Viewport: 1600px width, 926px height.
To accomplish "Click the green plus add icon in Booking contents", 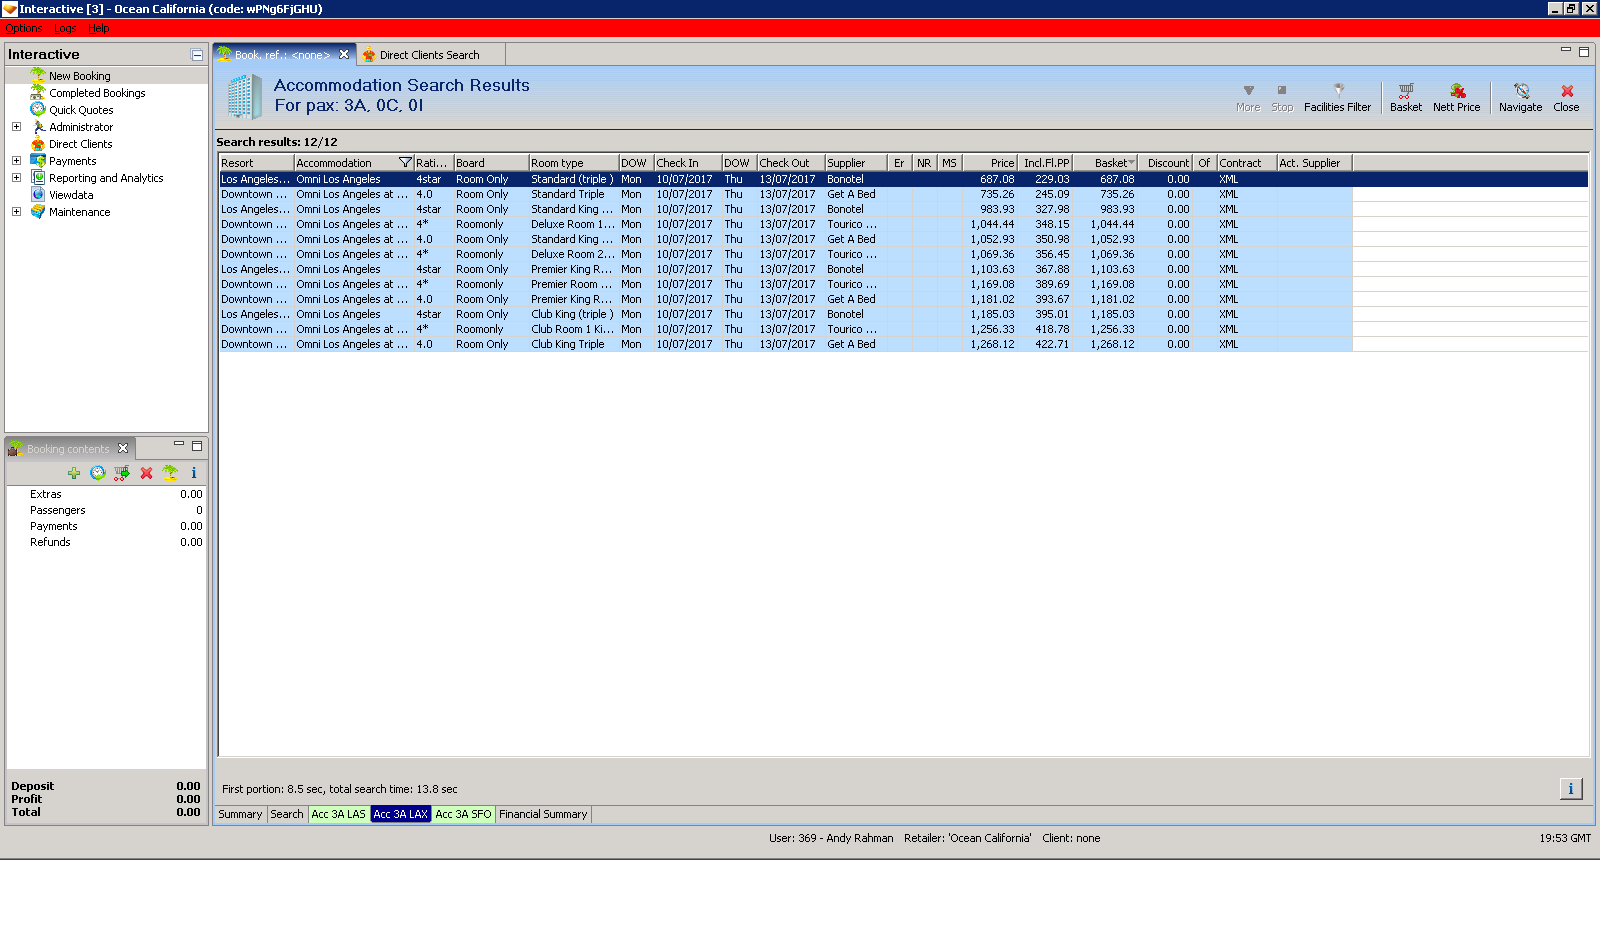I will click(x=74, y=473).
